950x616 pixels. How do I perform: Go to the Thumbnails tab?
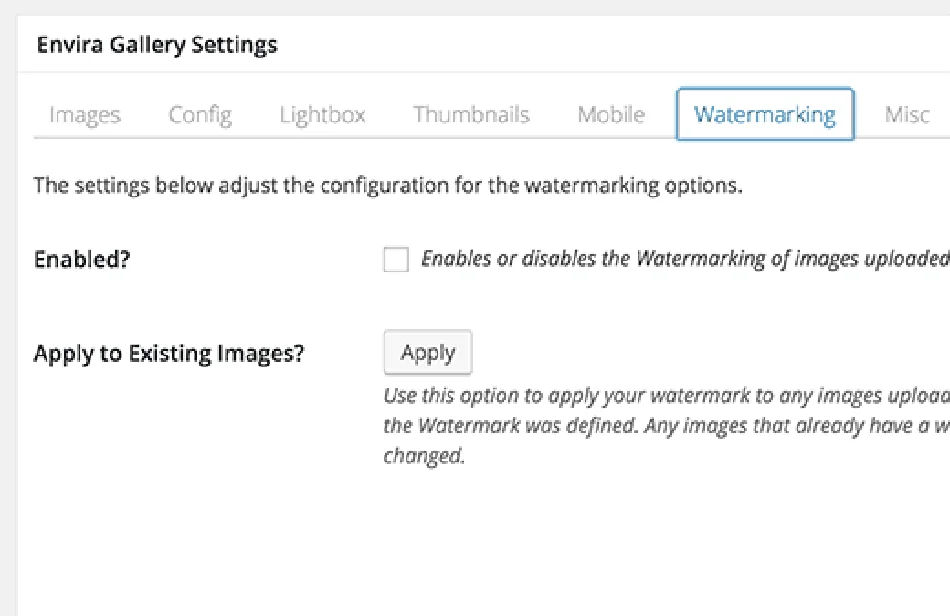click(x=471, y=115)
